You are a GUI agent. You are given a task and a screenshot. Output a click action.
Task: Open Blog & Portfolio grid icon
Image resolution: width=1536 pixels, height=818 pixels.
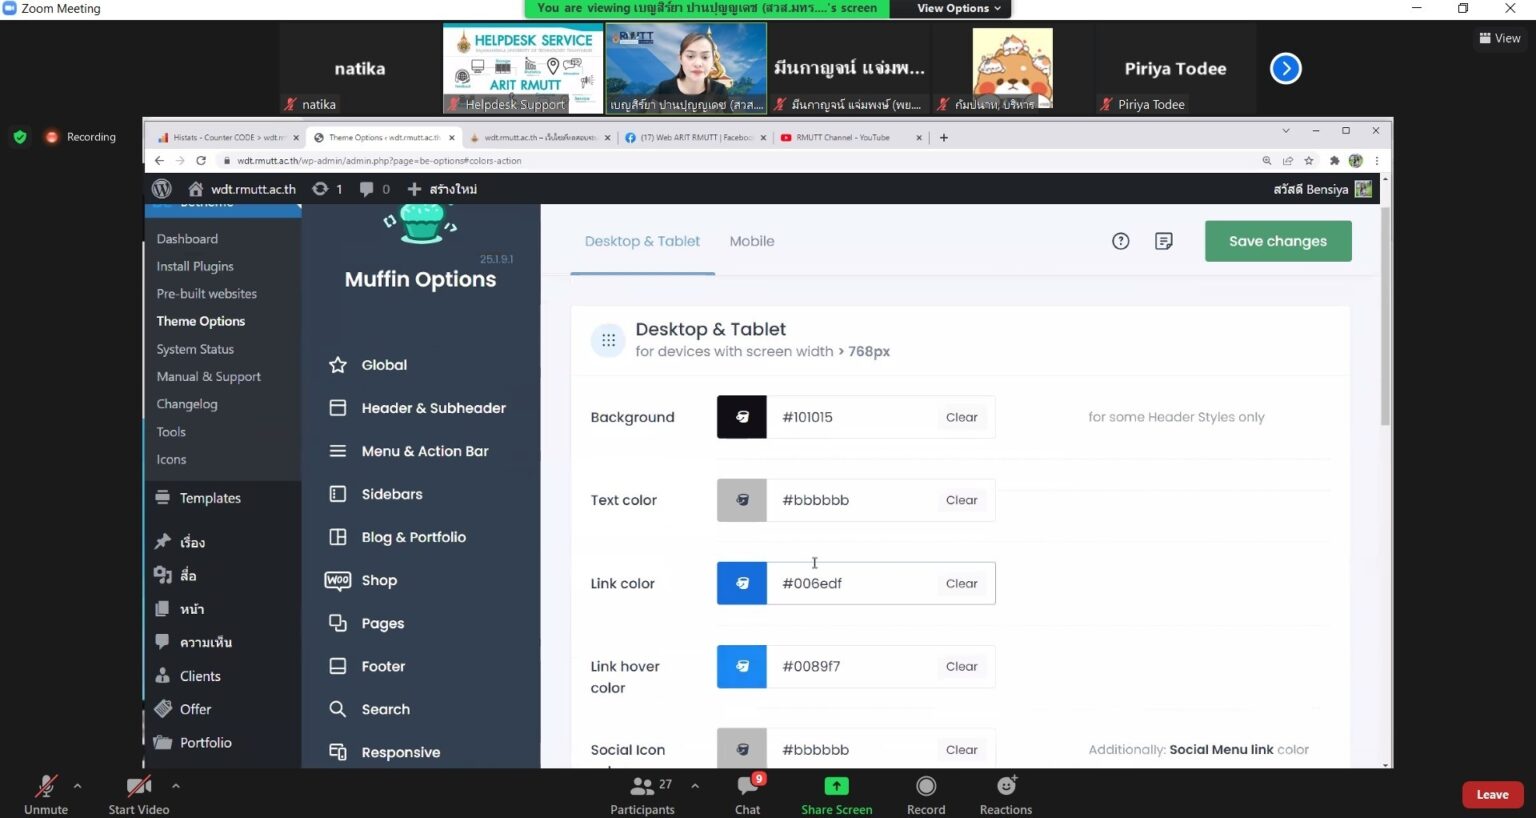(x=338, y=537)
